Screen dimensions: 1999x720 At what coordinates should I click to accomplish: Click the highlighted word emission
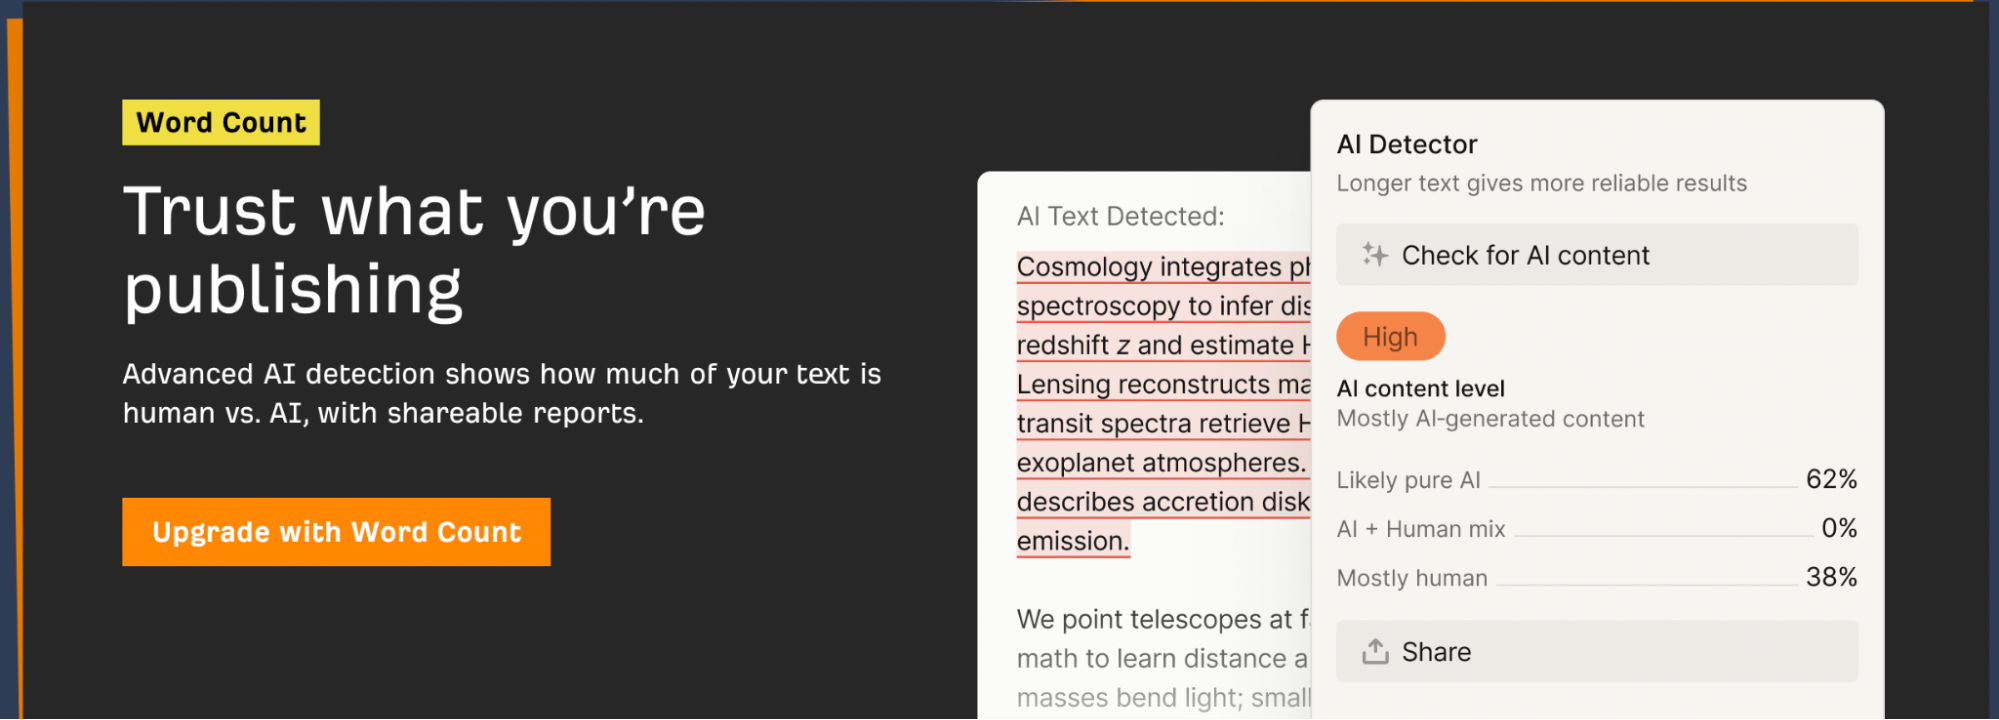(1072, 541)
